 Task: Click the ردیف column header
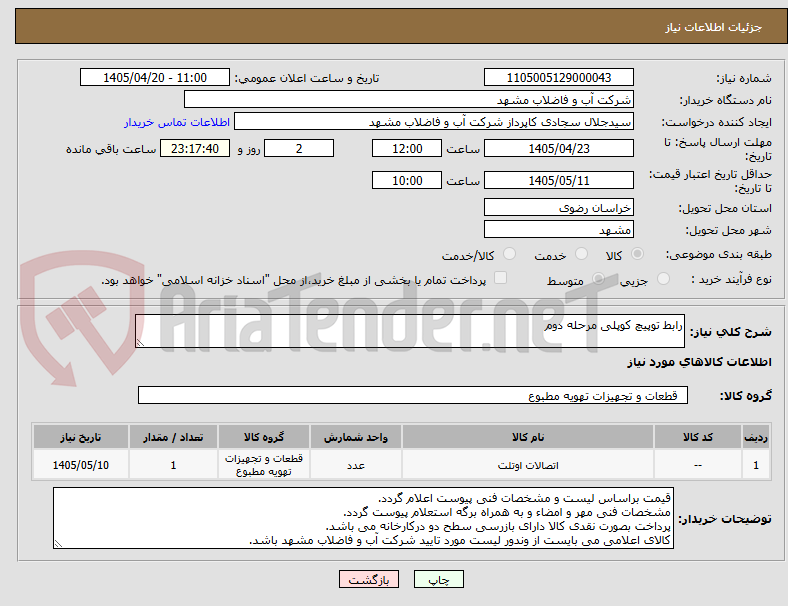click(755, 437)
